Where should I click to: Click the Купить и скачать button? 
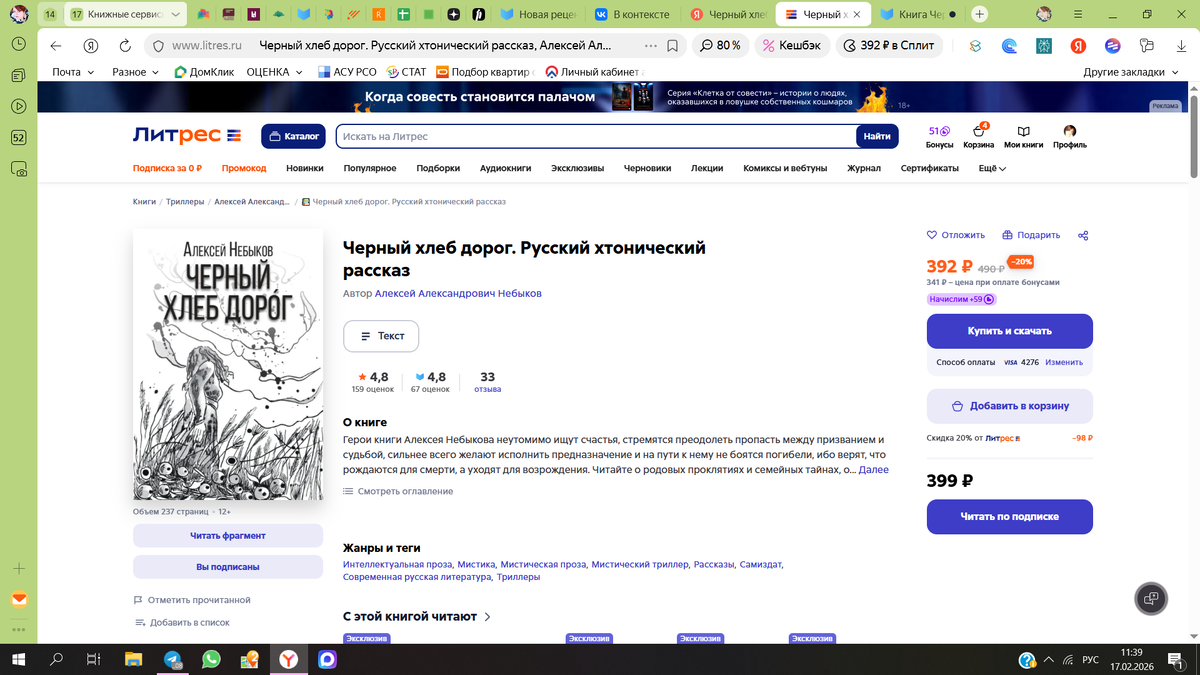(1009, 330)
